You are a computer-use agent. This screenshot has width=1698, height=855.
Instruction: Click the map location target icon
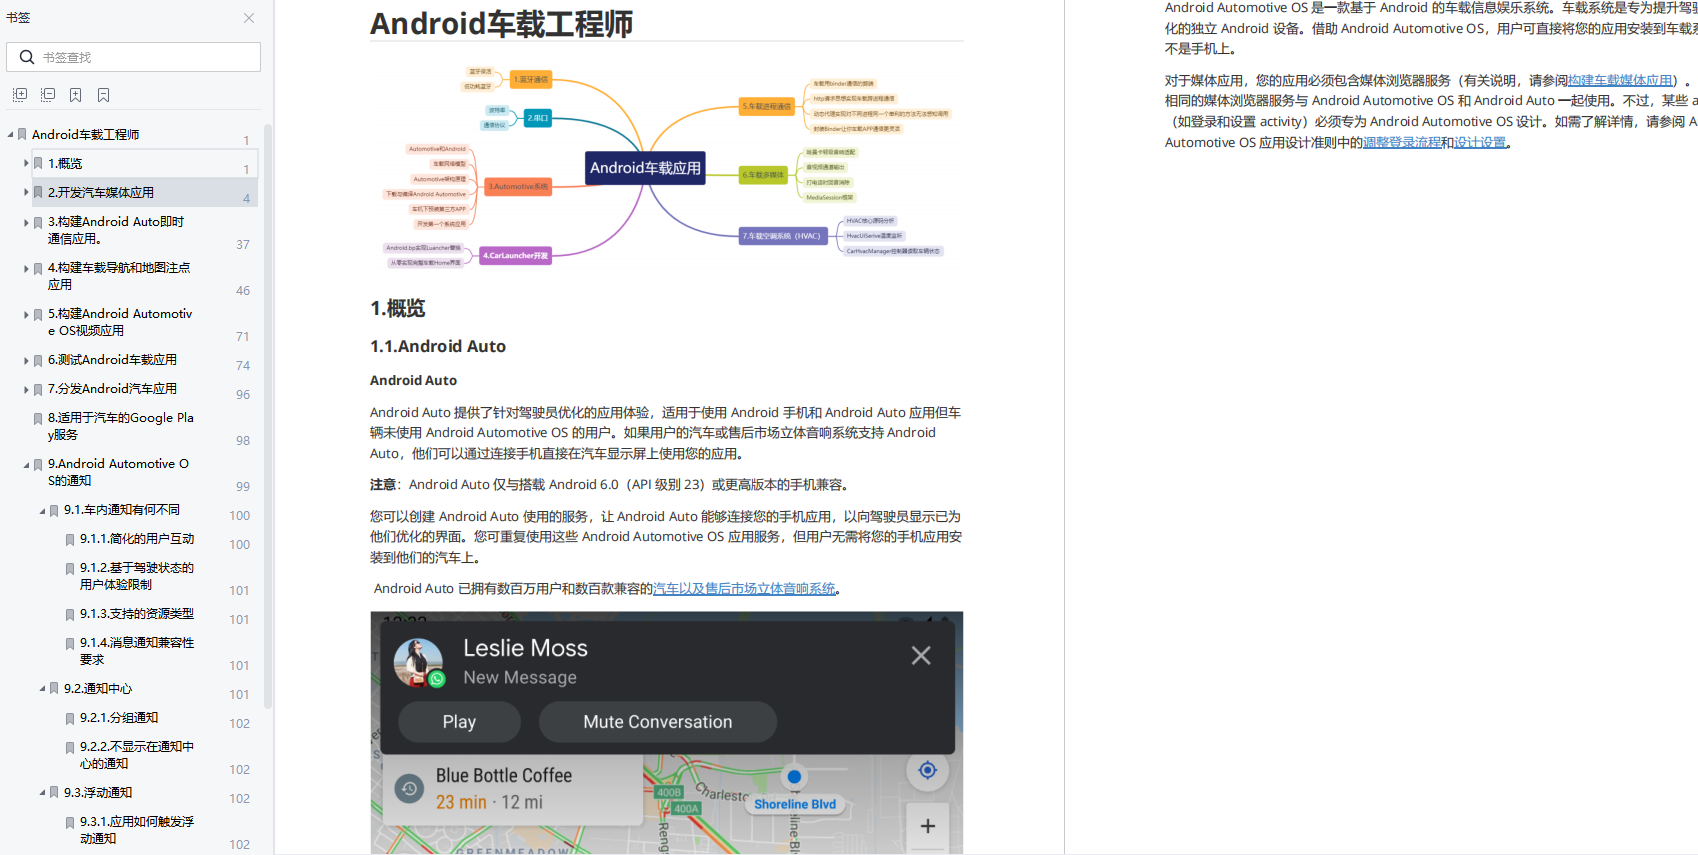927,770
